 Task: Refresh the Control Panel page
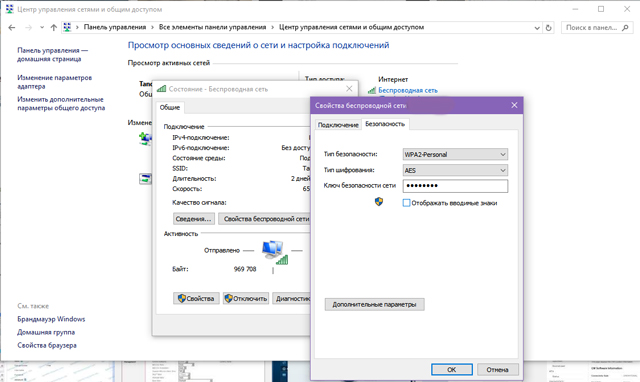tap(549, 28)
